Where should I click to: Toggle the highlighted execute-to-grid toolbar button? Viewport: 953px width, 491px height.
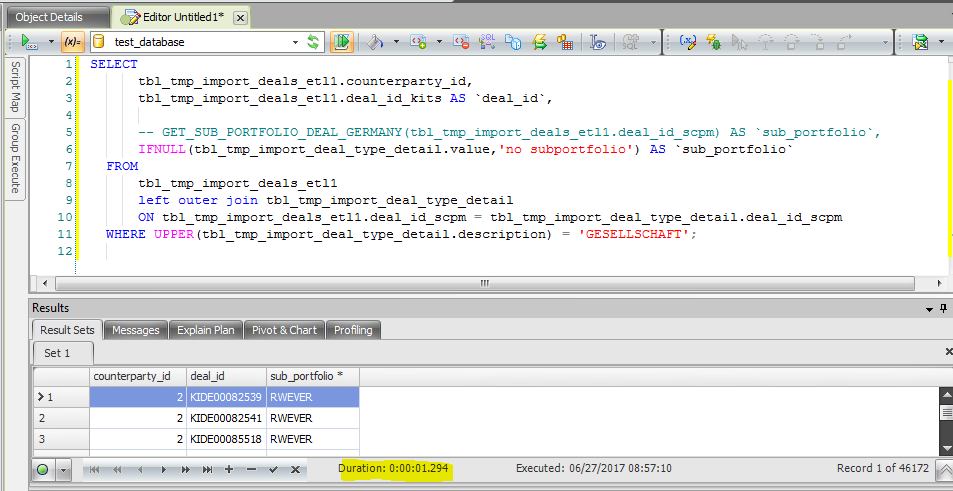[x=342, y=42]
